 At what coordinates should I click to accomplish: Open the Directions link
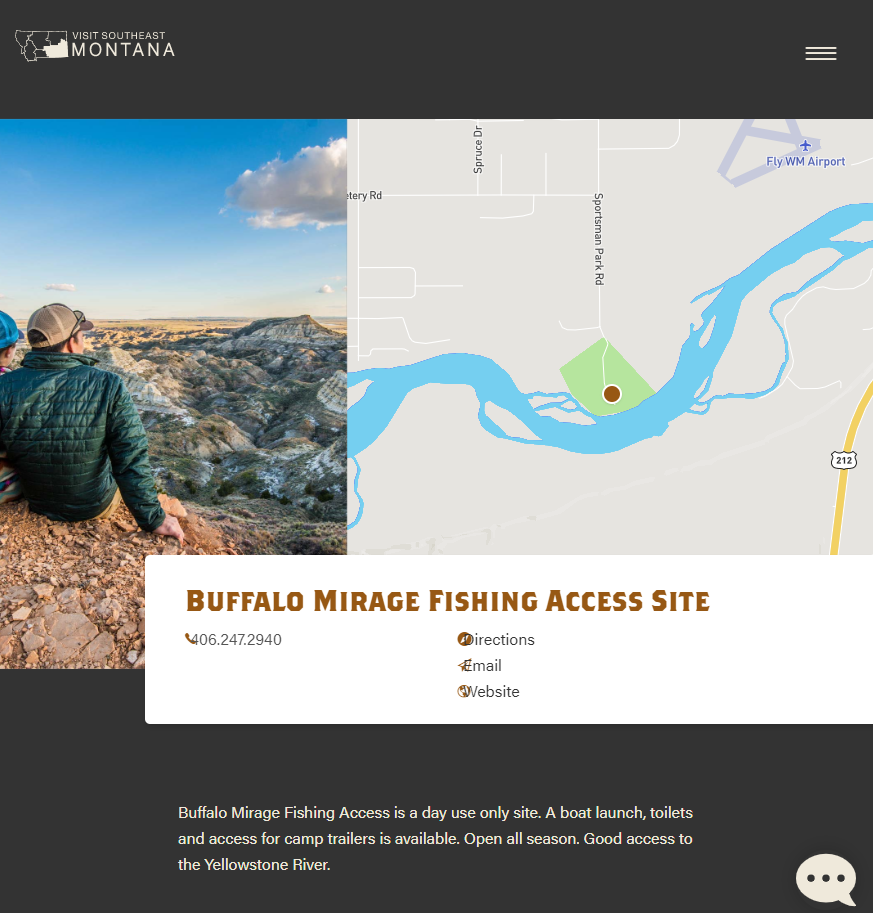tap(496, 639)
